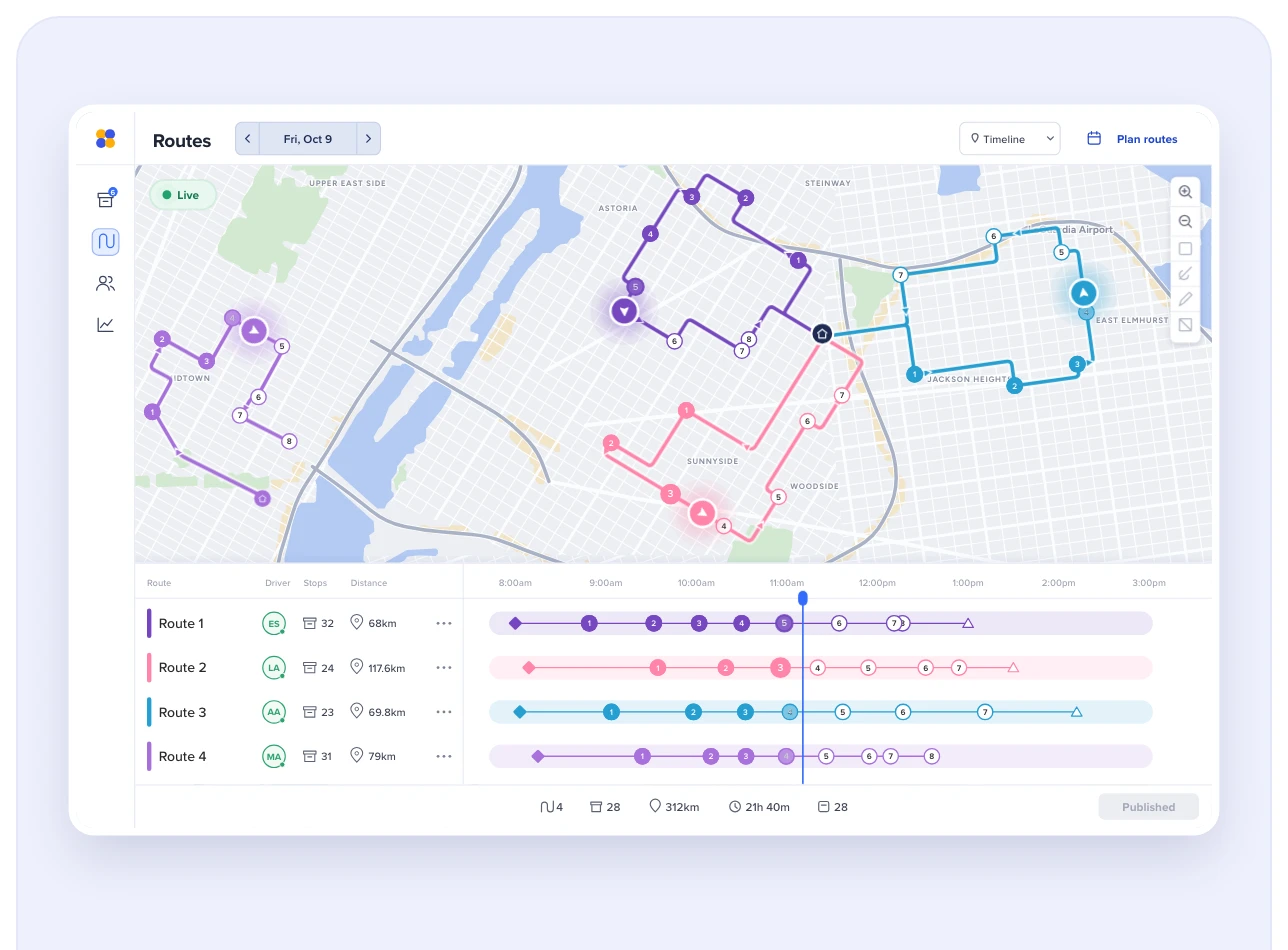Select the bottom crossed-square map tool
Image resolution: width=1288 pixels, height=950 pixels.
coord(1185,325)
